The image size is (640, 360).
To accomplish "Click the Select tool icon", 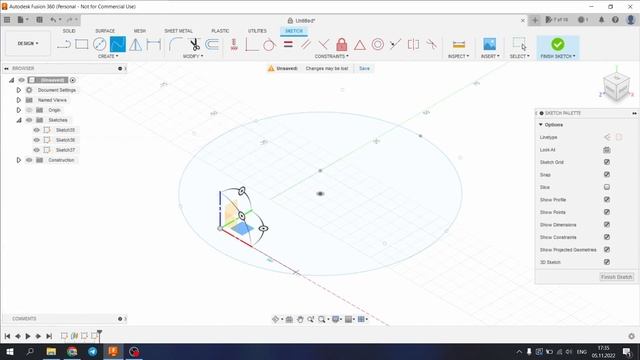I will pyautogui.click(x=520, y=44).
